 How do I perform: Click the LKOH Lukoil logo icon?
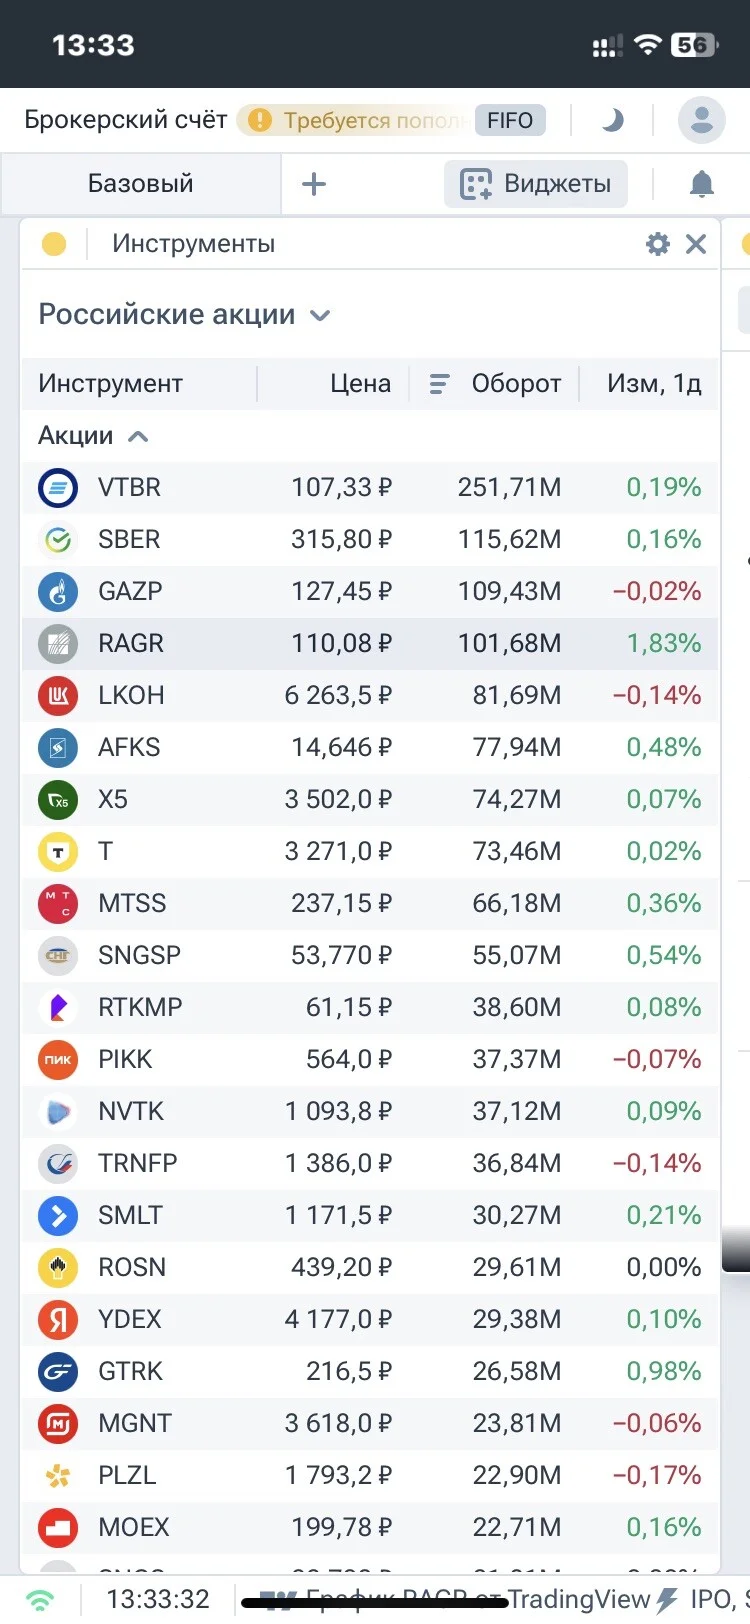coord(58,696)
